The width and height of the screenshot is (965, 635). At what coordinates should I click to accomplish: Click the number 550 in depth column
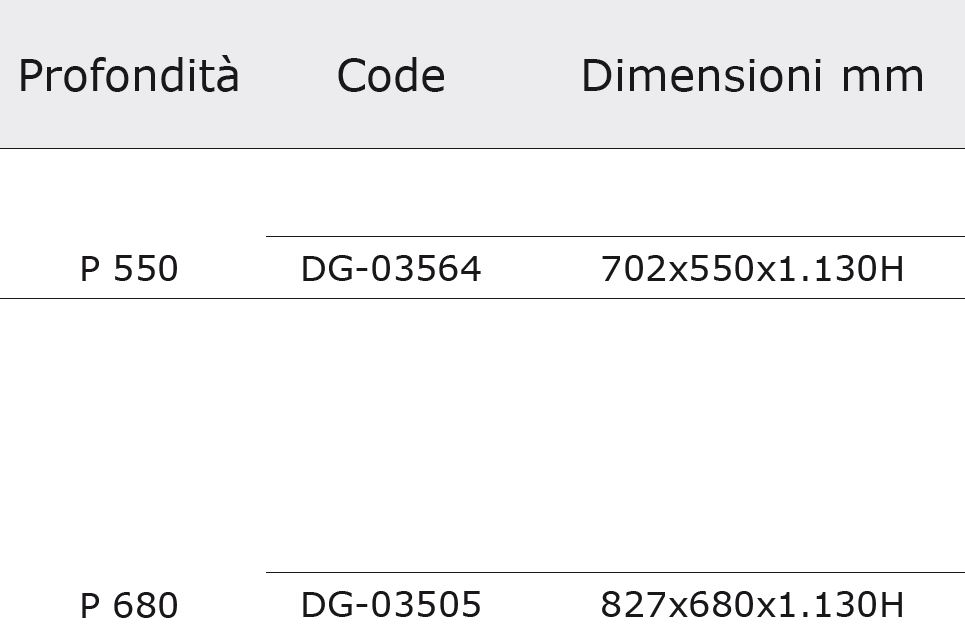click(x=146, y=269)
